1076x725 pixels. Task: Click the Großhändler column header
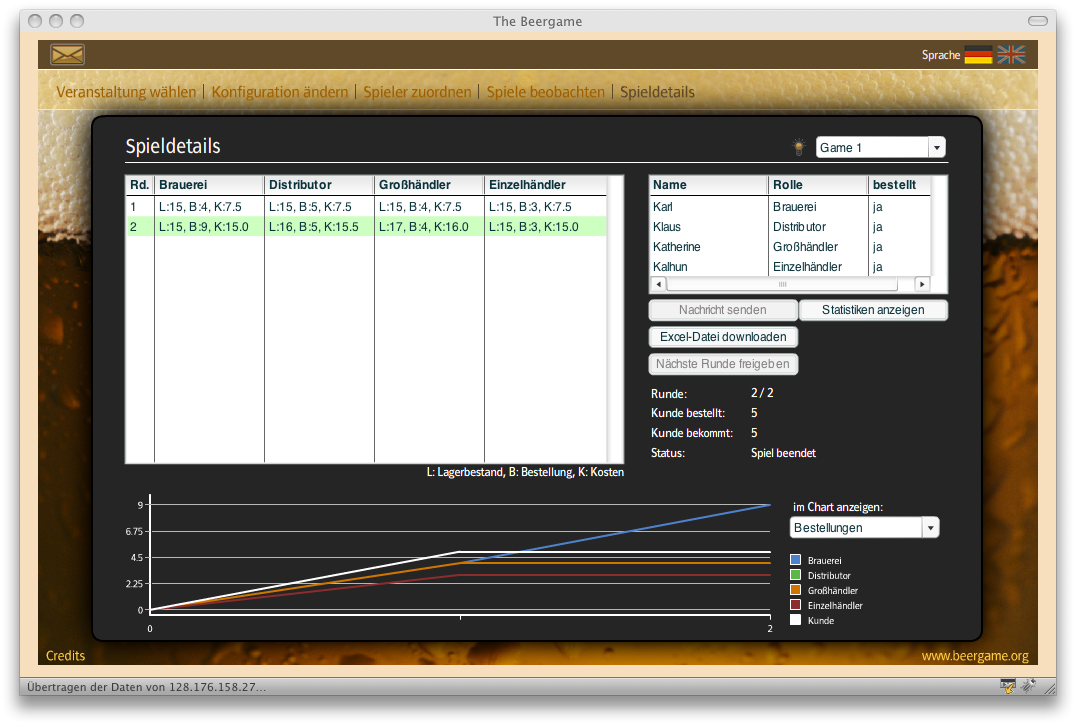click(429, 185)
